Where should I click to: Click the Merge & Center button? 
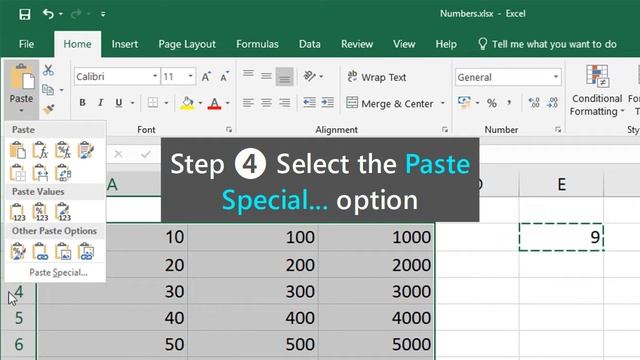click(389, 103)
